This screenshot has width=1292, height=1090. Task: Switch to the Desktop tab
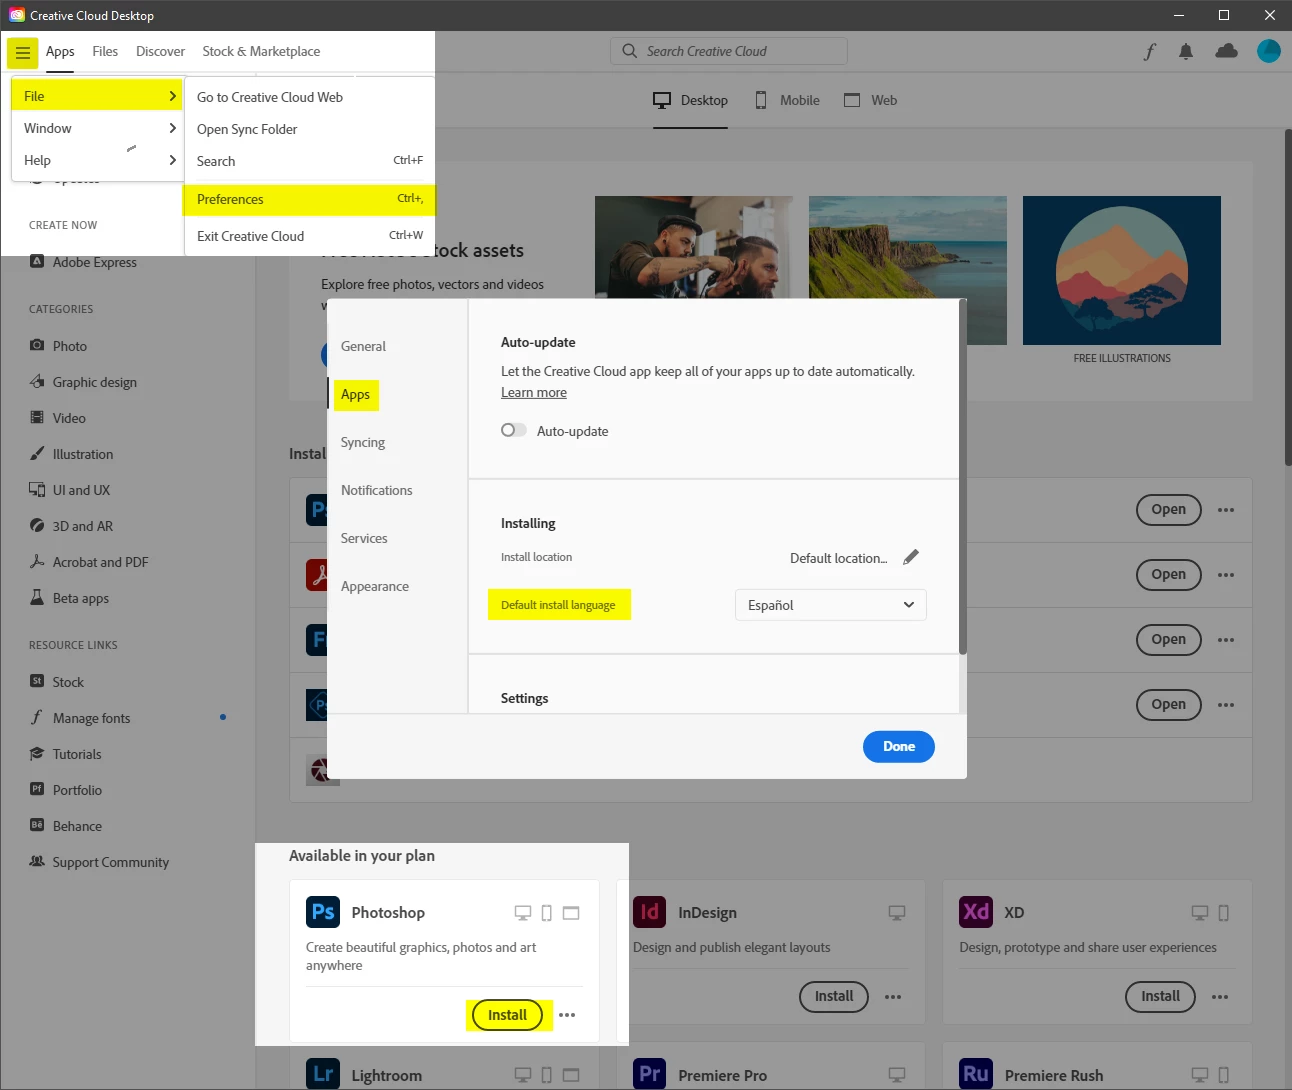[690, 100]
